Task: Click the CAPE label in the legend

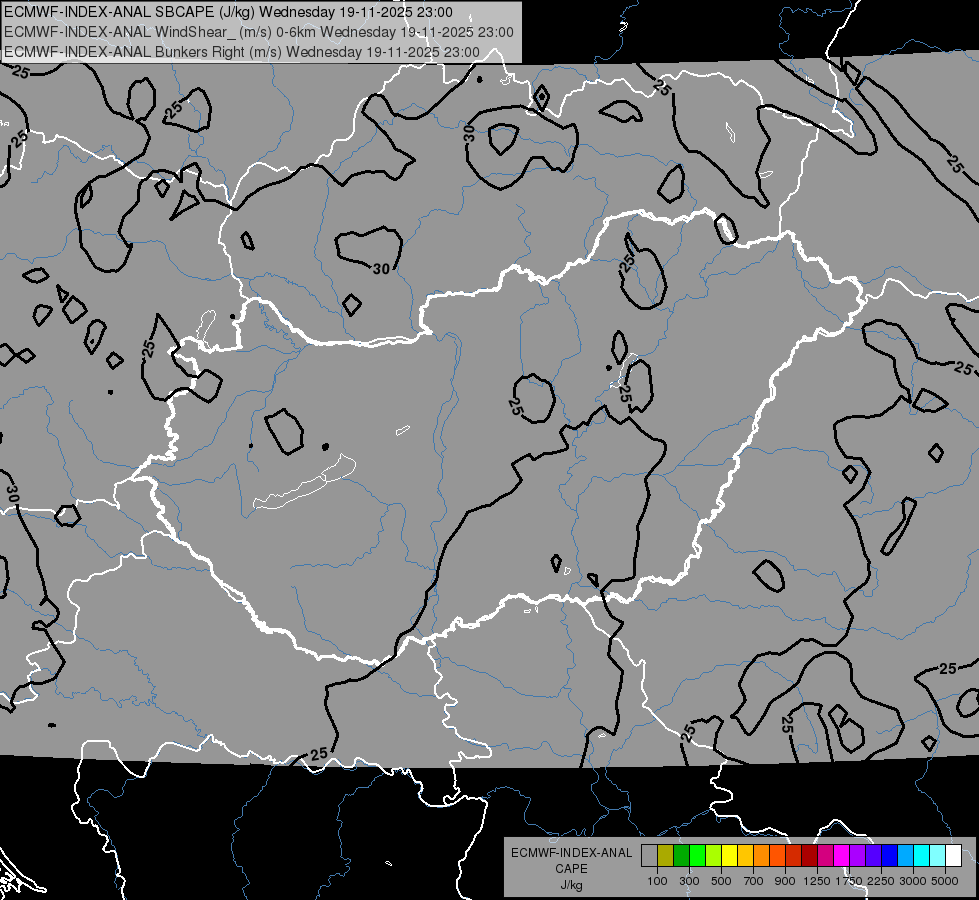Action: click(571, 869)
